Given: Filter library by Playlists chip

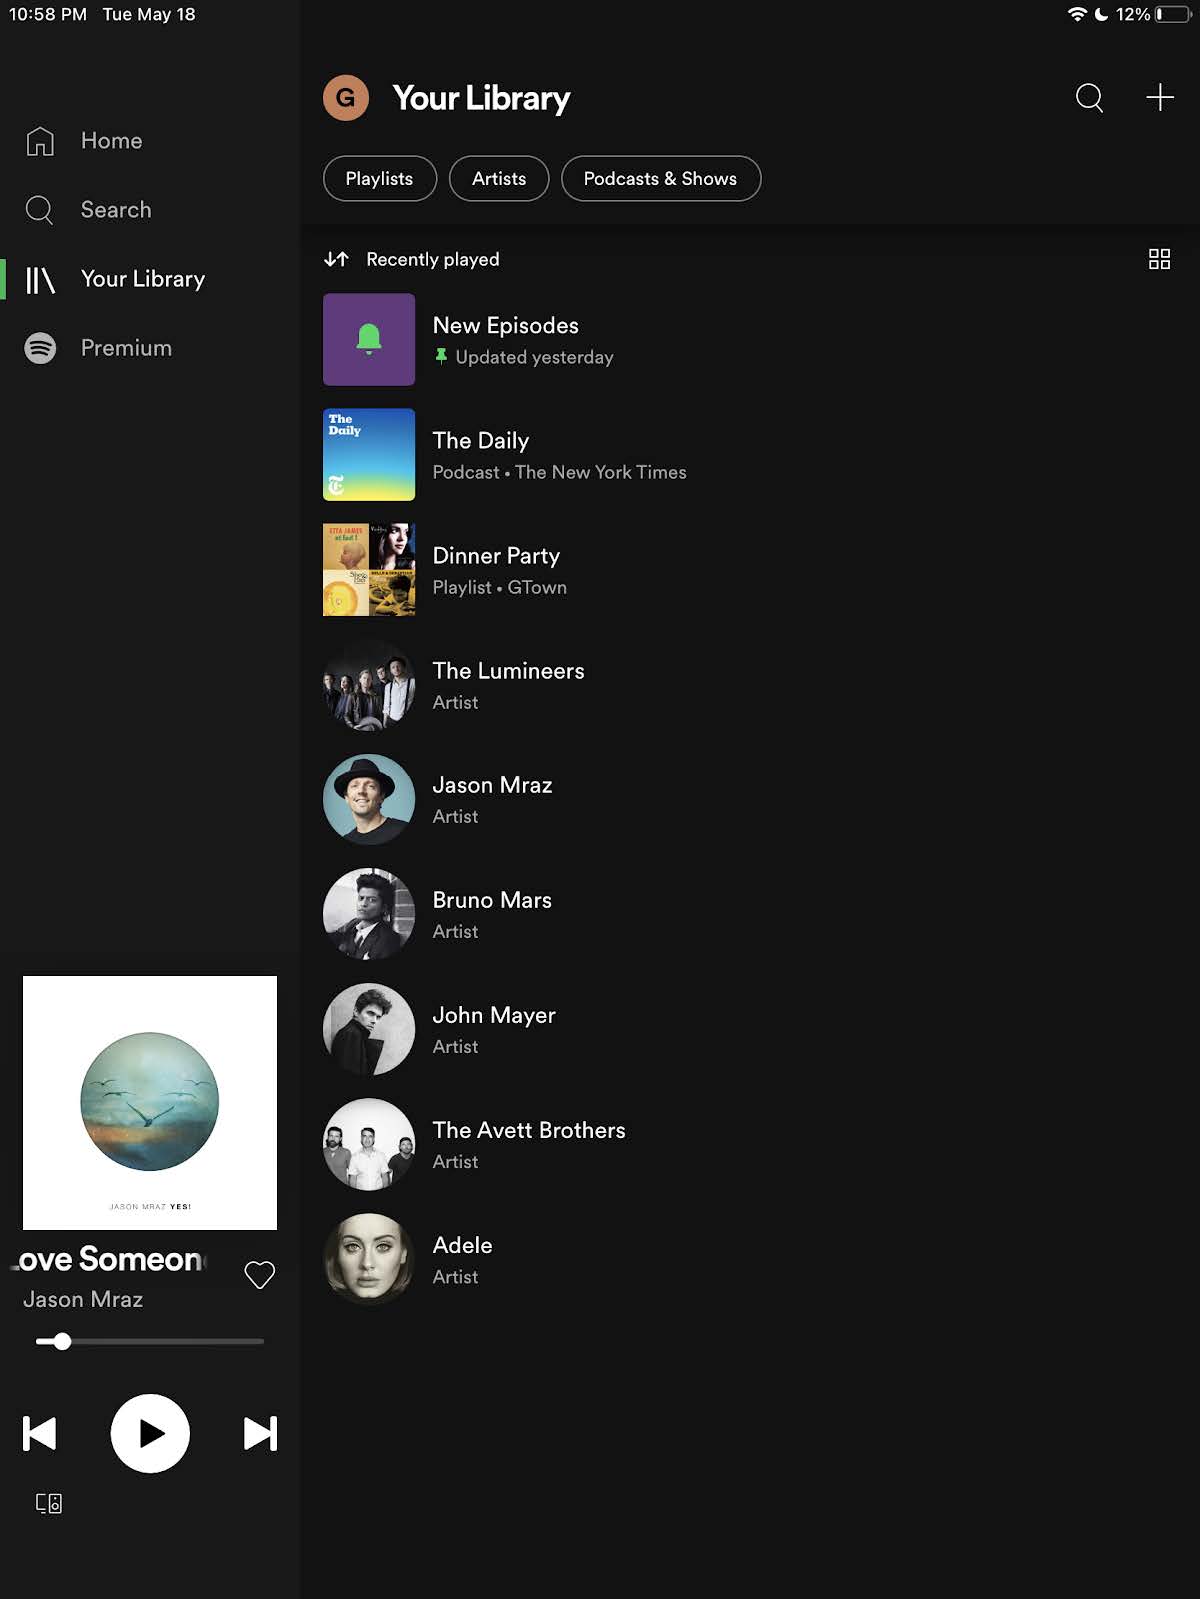Looking at the screenshot, I should [380, 179].
